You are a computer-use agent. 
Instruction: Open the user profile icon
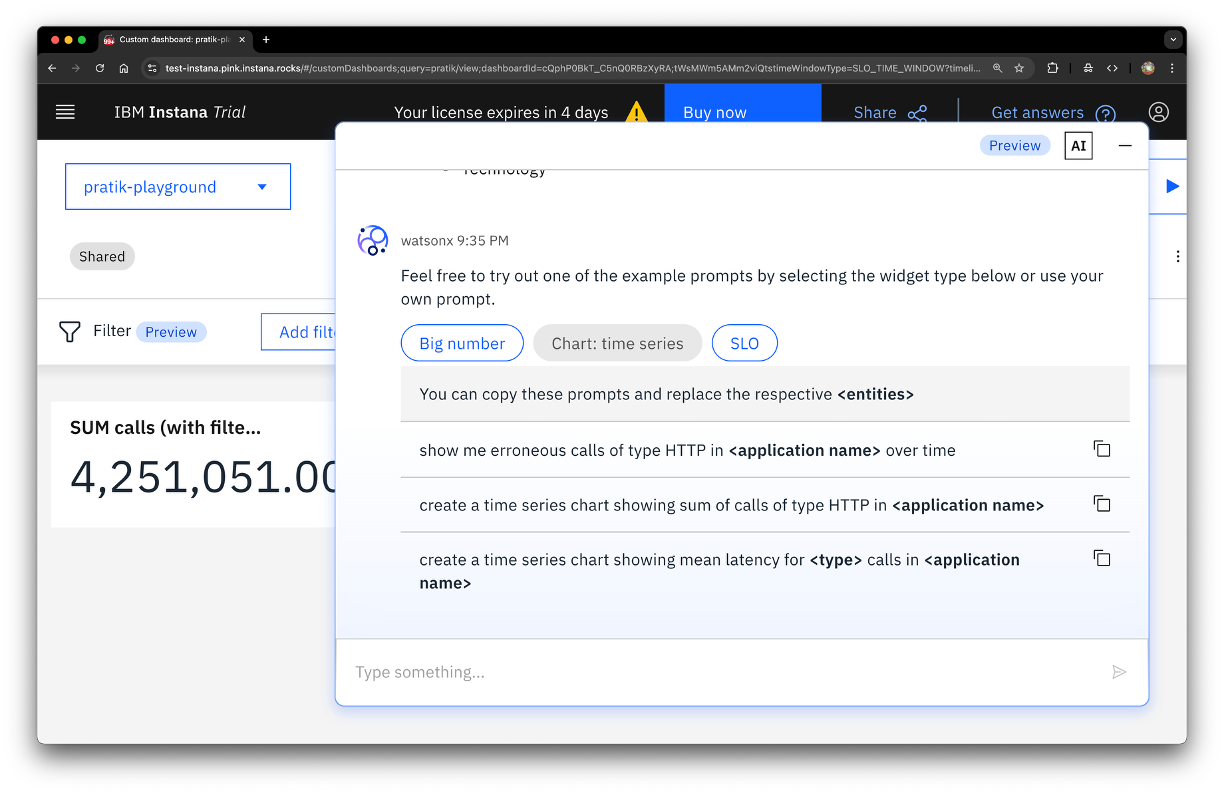pos(1158,112)
